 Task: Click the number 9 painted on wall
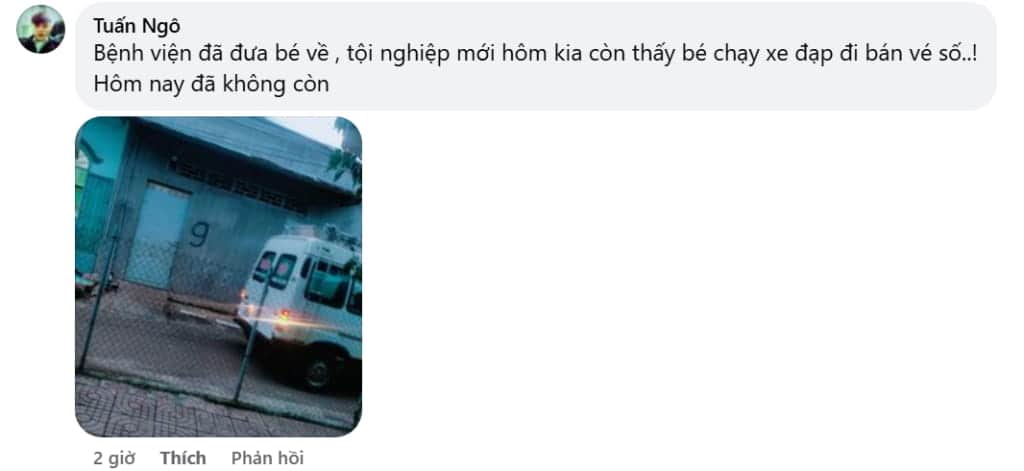(200, 234)
